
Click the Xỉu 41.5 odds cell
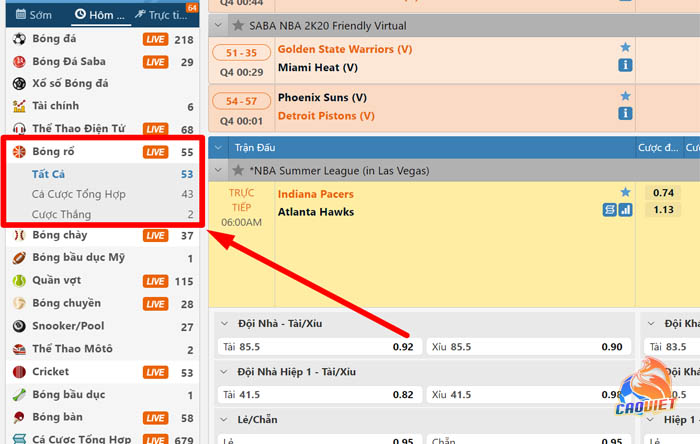pos(529,394)
